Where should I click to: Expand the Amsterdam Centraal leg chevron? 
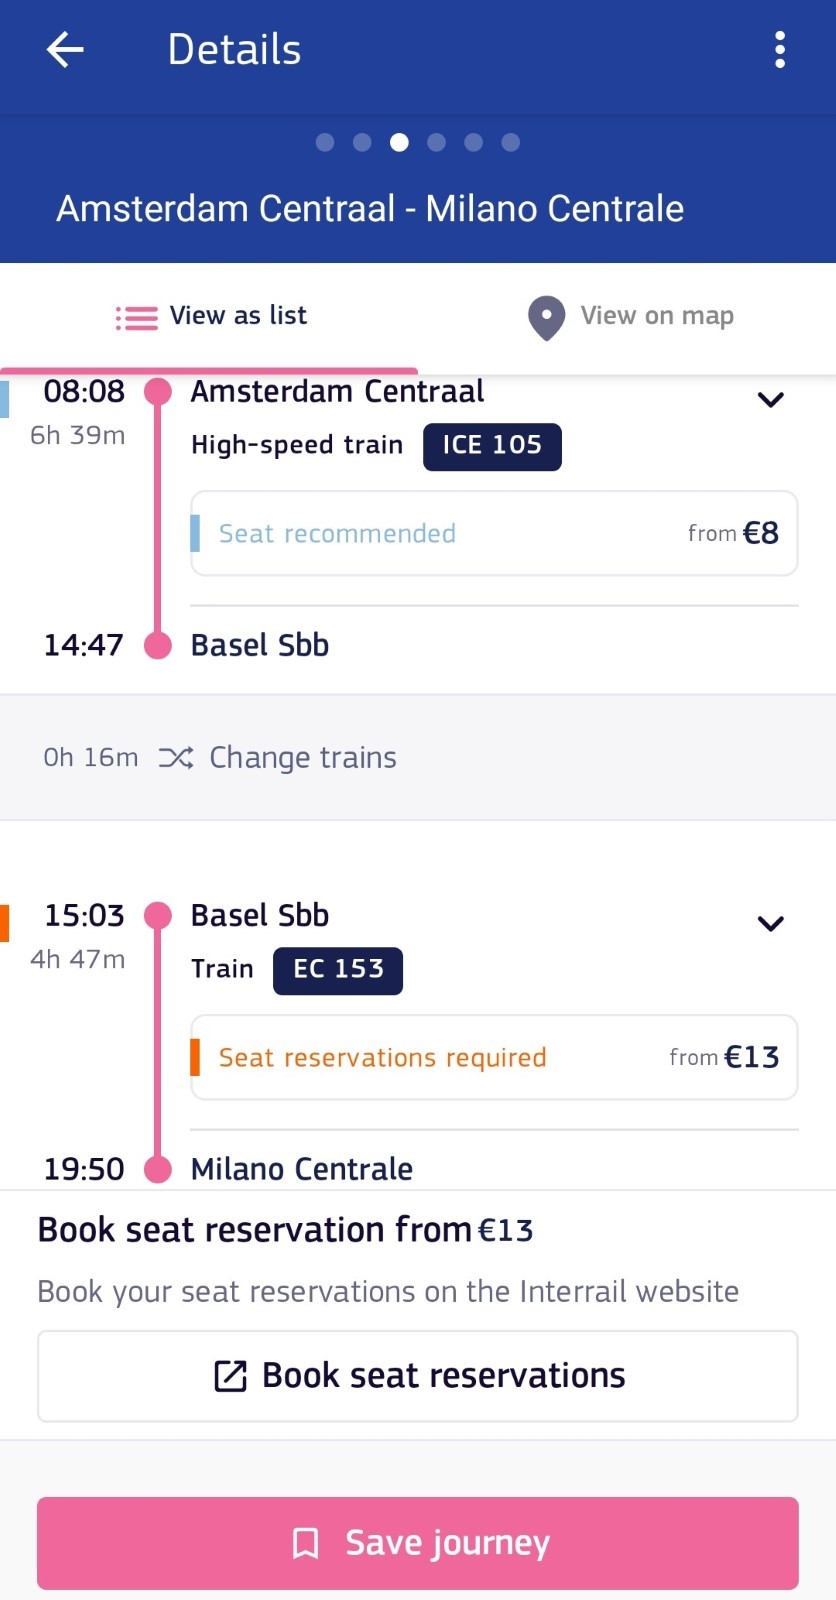coord(770,400)
